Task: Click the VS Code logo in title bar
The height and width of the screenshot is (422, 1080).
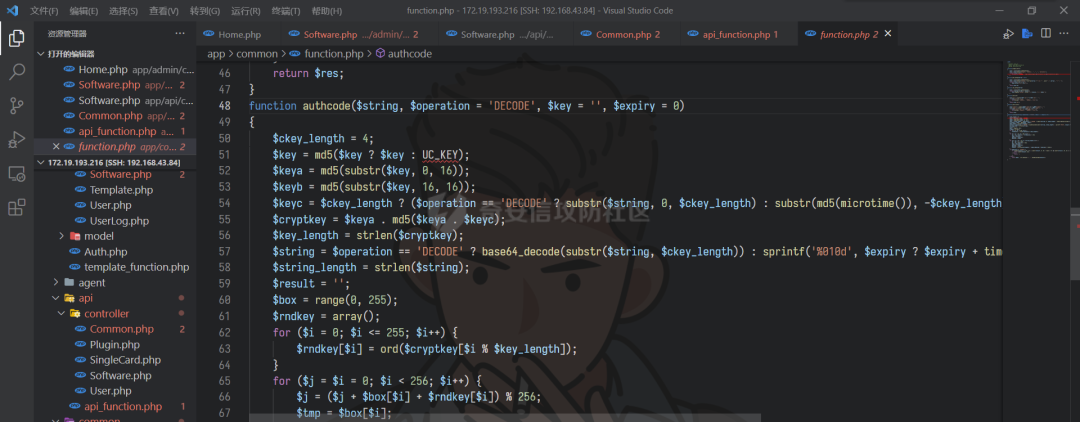Action: [12, 10]
